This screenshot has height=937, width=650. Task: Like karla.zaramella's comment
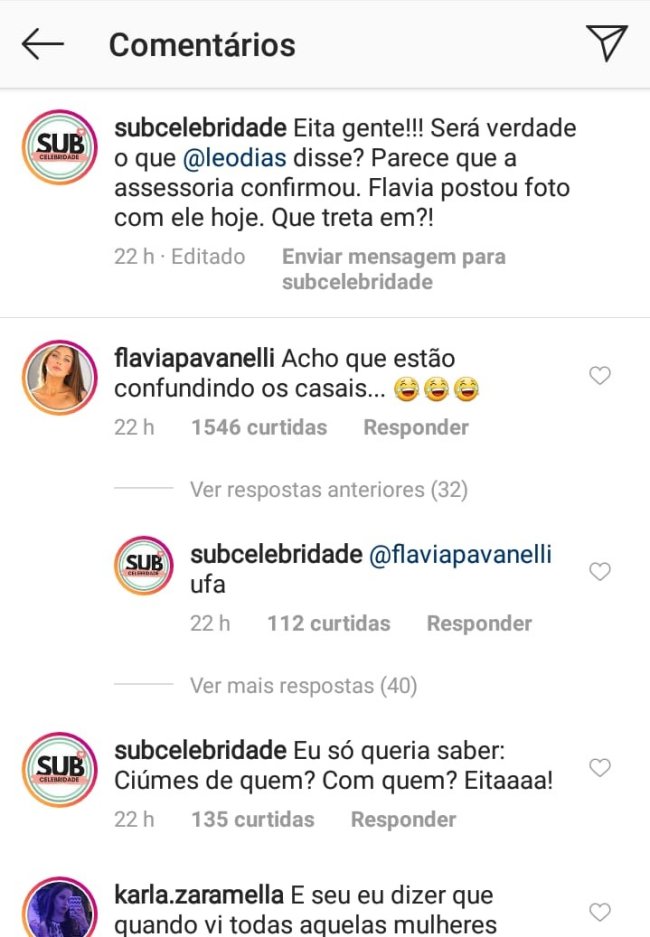tap(600, 912)
